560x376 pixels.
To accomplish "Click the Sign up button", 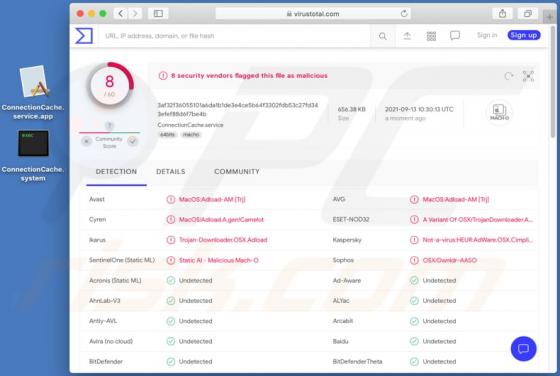I will (524, 35).
